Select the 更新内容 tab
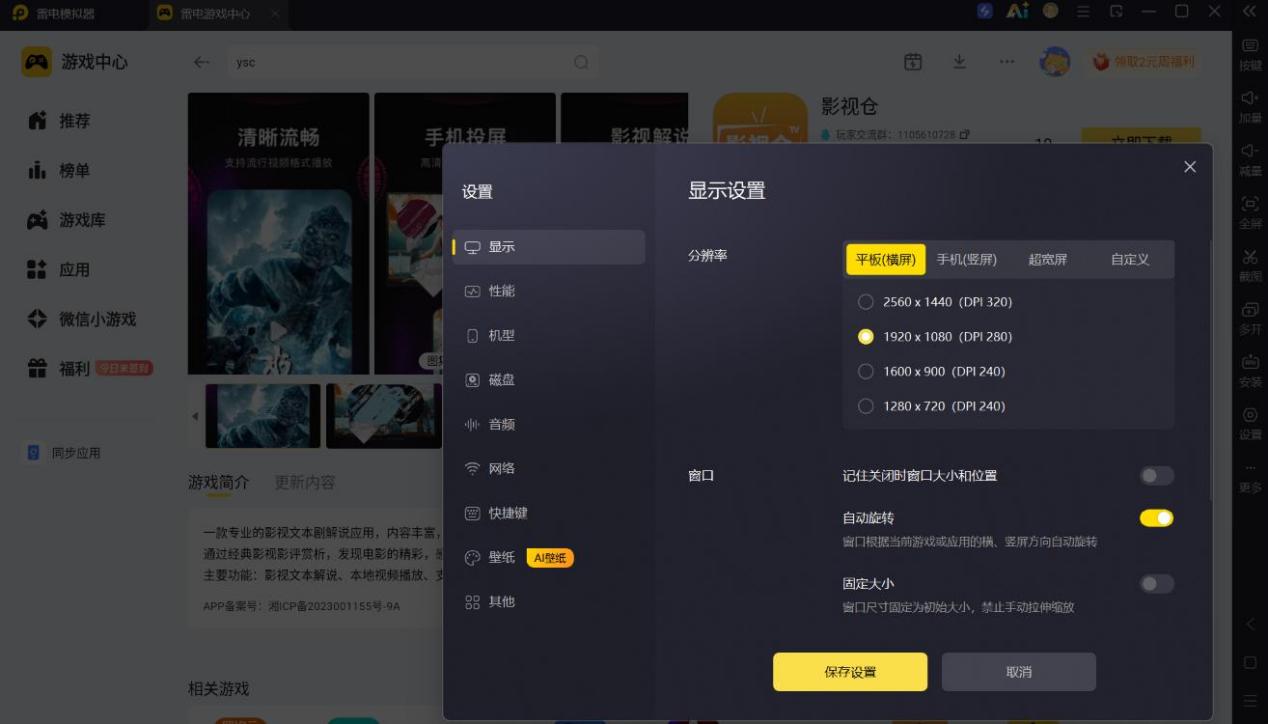 305,482
